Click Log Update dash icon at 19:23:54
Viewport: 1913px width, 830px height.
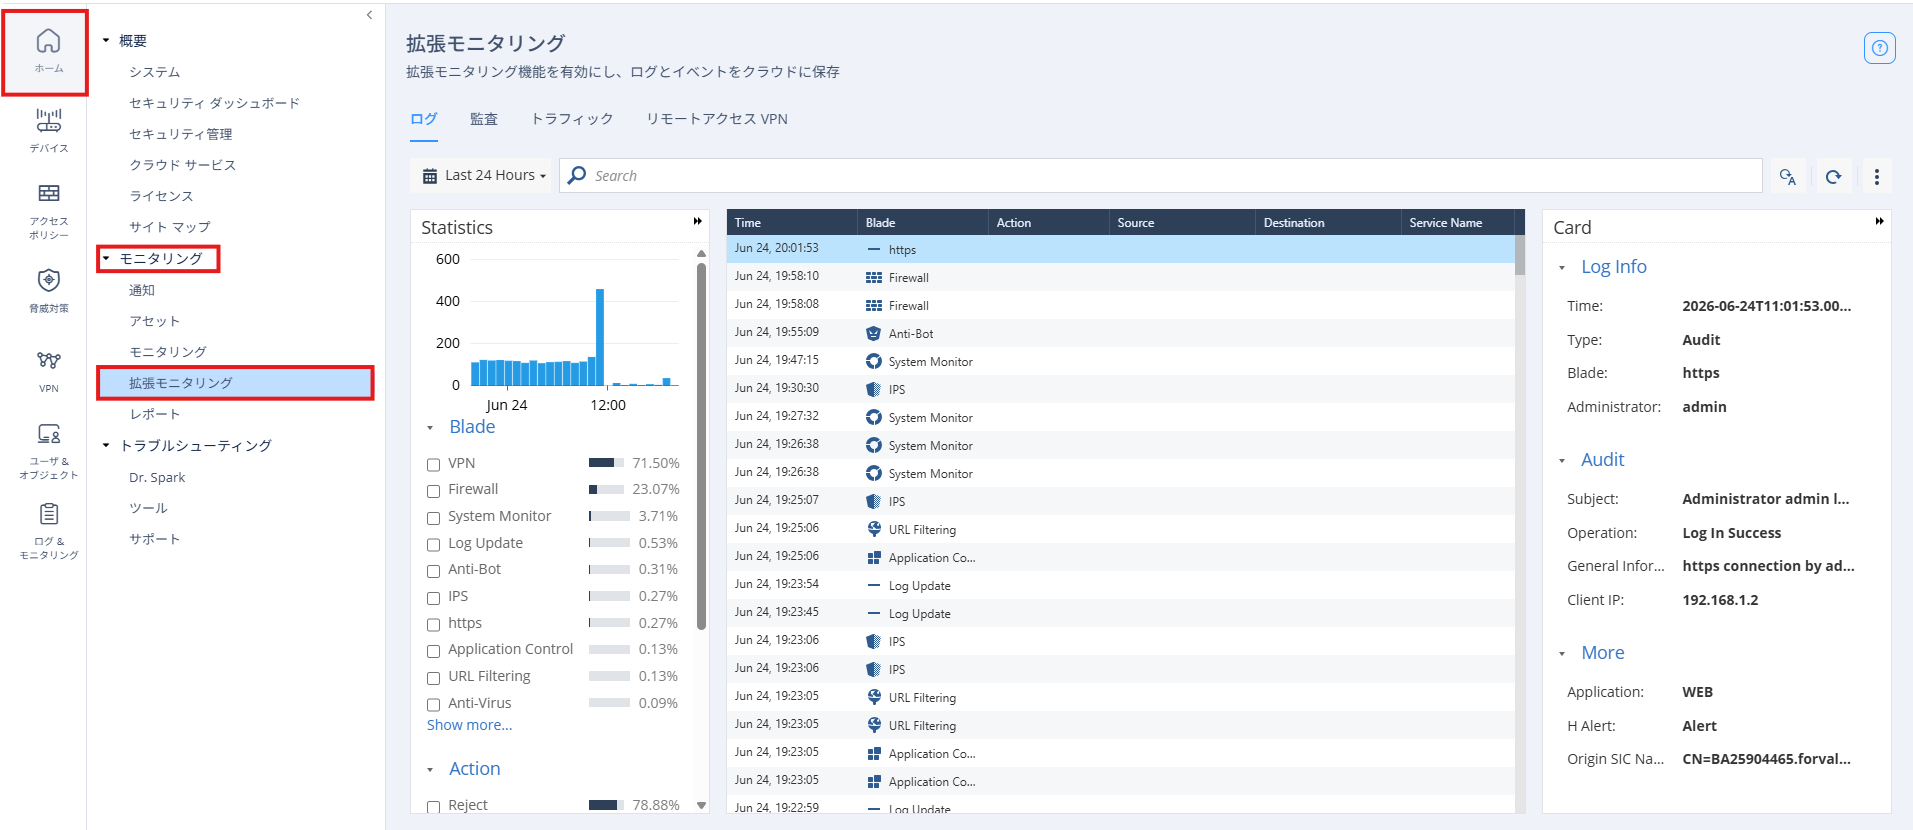pyautogui.click(x=873, y=586)
